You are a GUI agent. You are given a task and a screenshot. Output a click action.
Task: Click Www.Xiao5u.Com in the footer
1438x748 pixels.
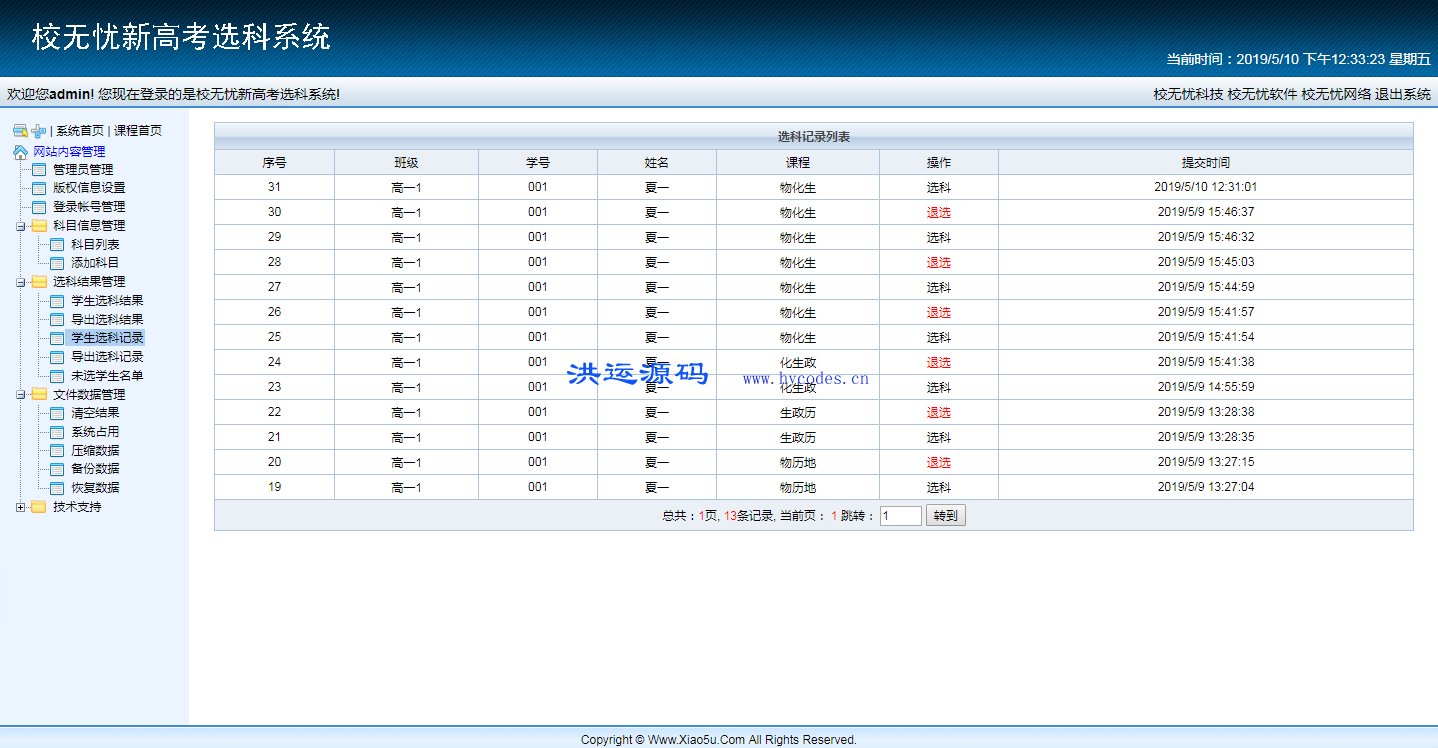pos(697,740)
